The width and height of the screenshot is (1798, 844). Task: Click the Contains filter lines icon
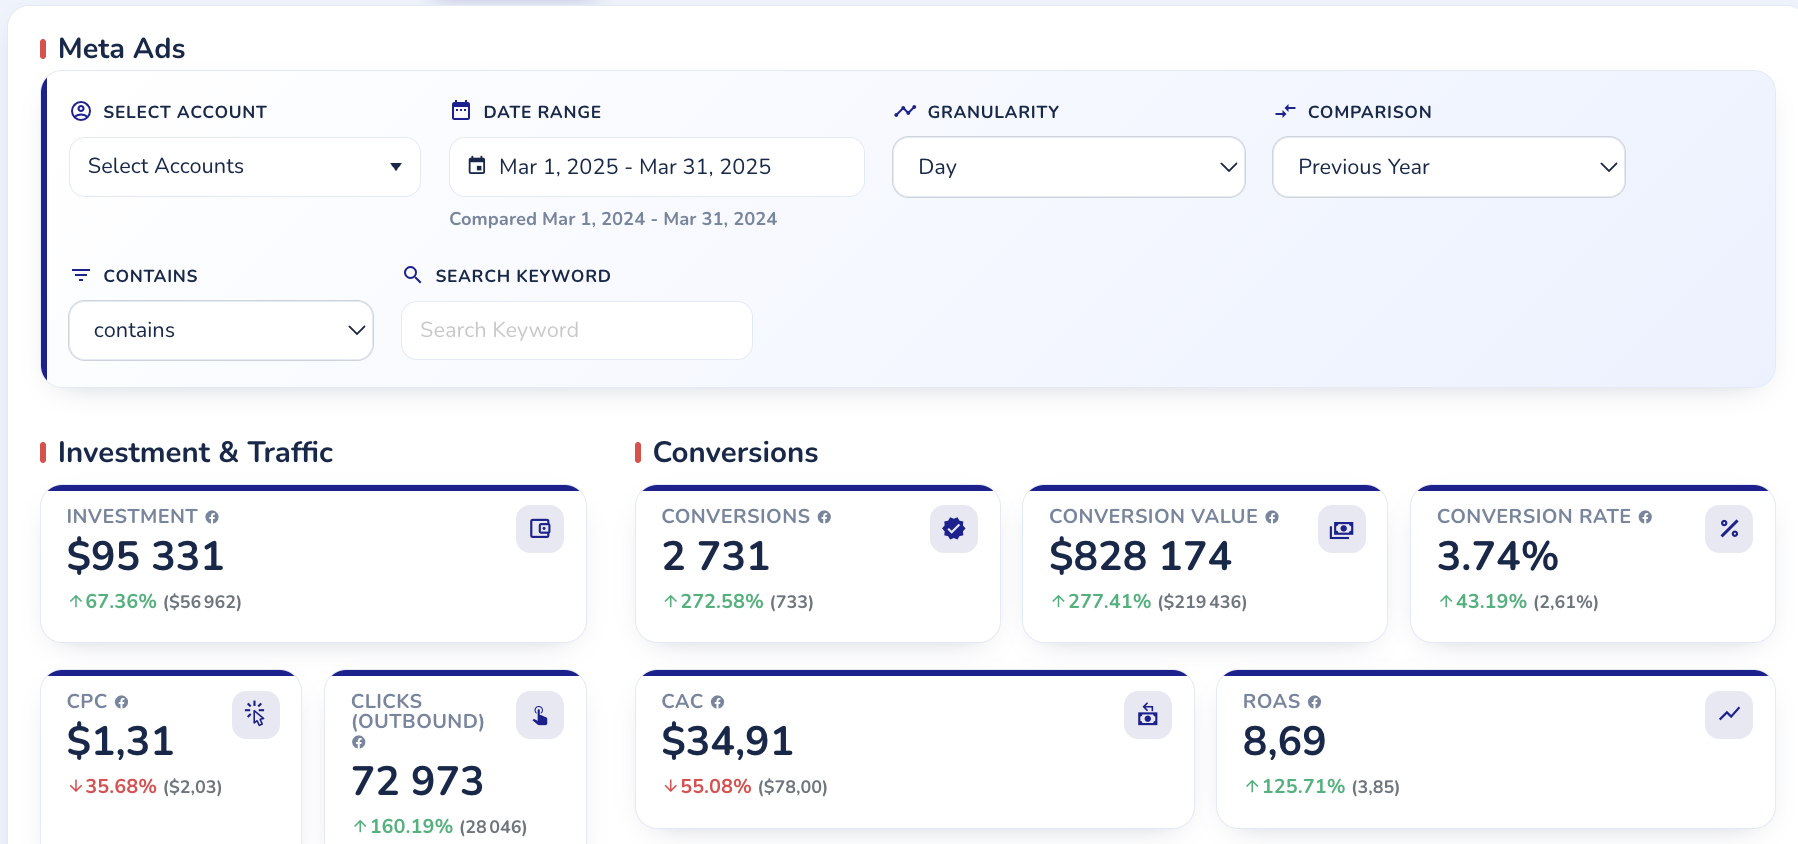point(81,275)
